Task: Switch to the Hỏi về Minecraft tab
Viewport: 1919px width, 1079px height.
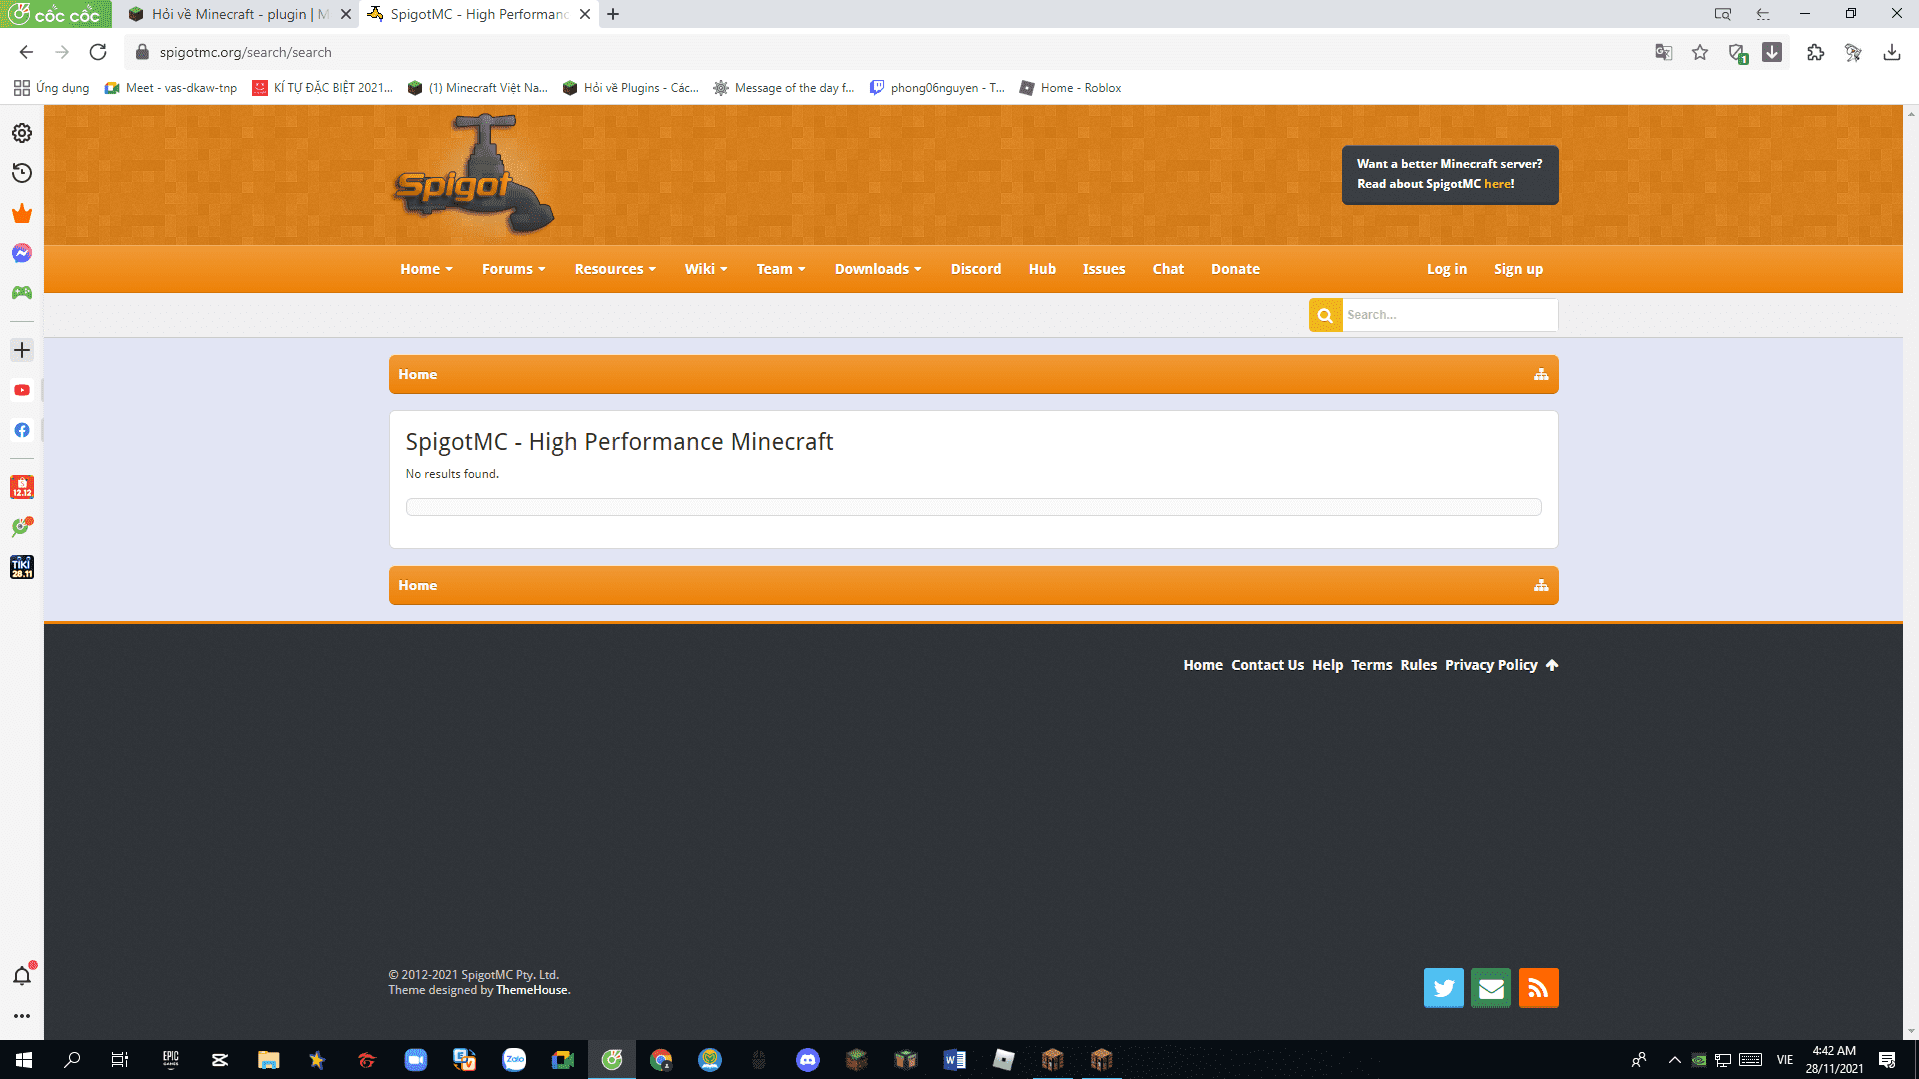Action: [x=237, y=14]
